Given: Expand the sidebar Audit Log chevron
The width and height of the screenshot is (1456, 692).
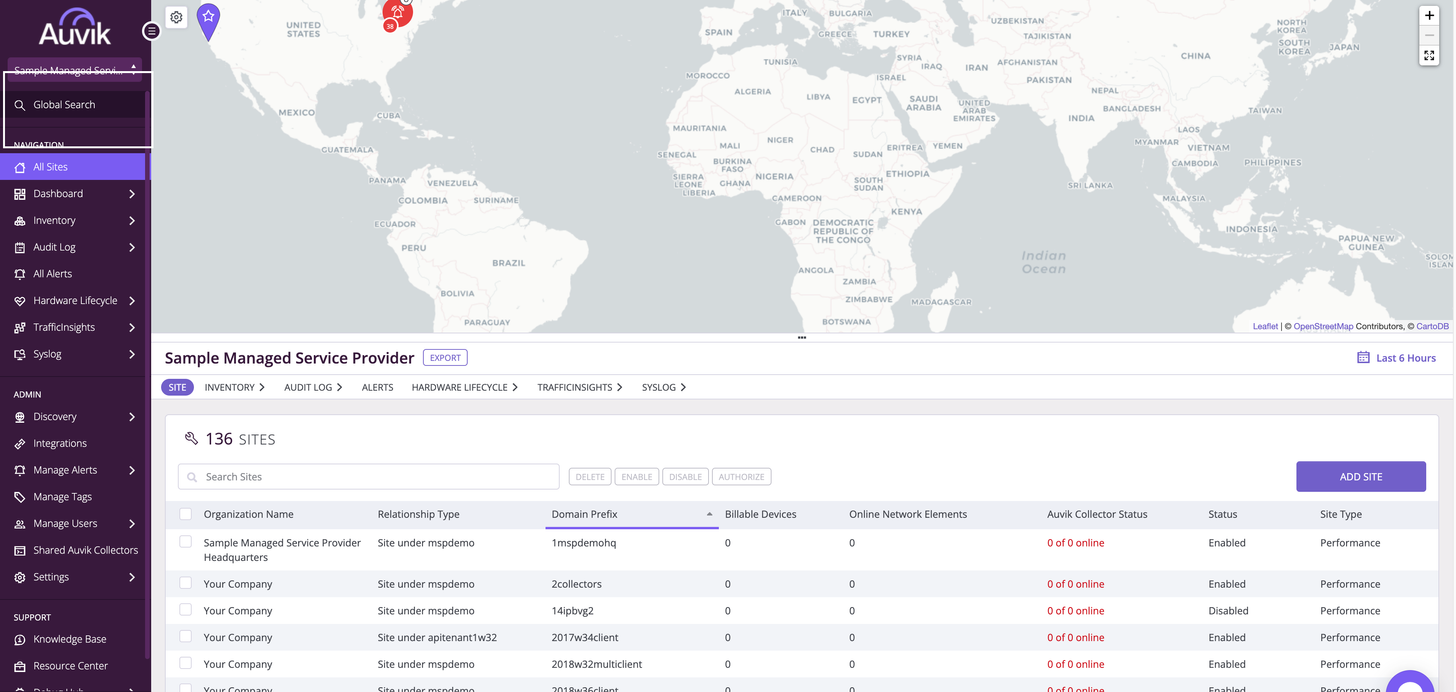Looking at the screenshot, I should click(132, 247).
